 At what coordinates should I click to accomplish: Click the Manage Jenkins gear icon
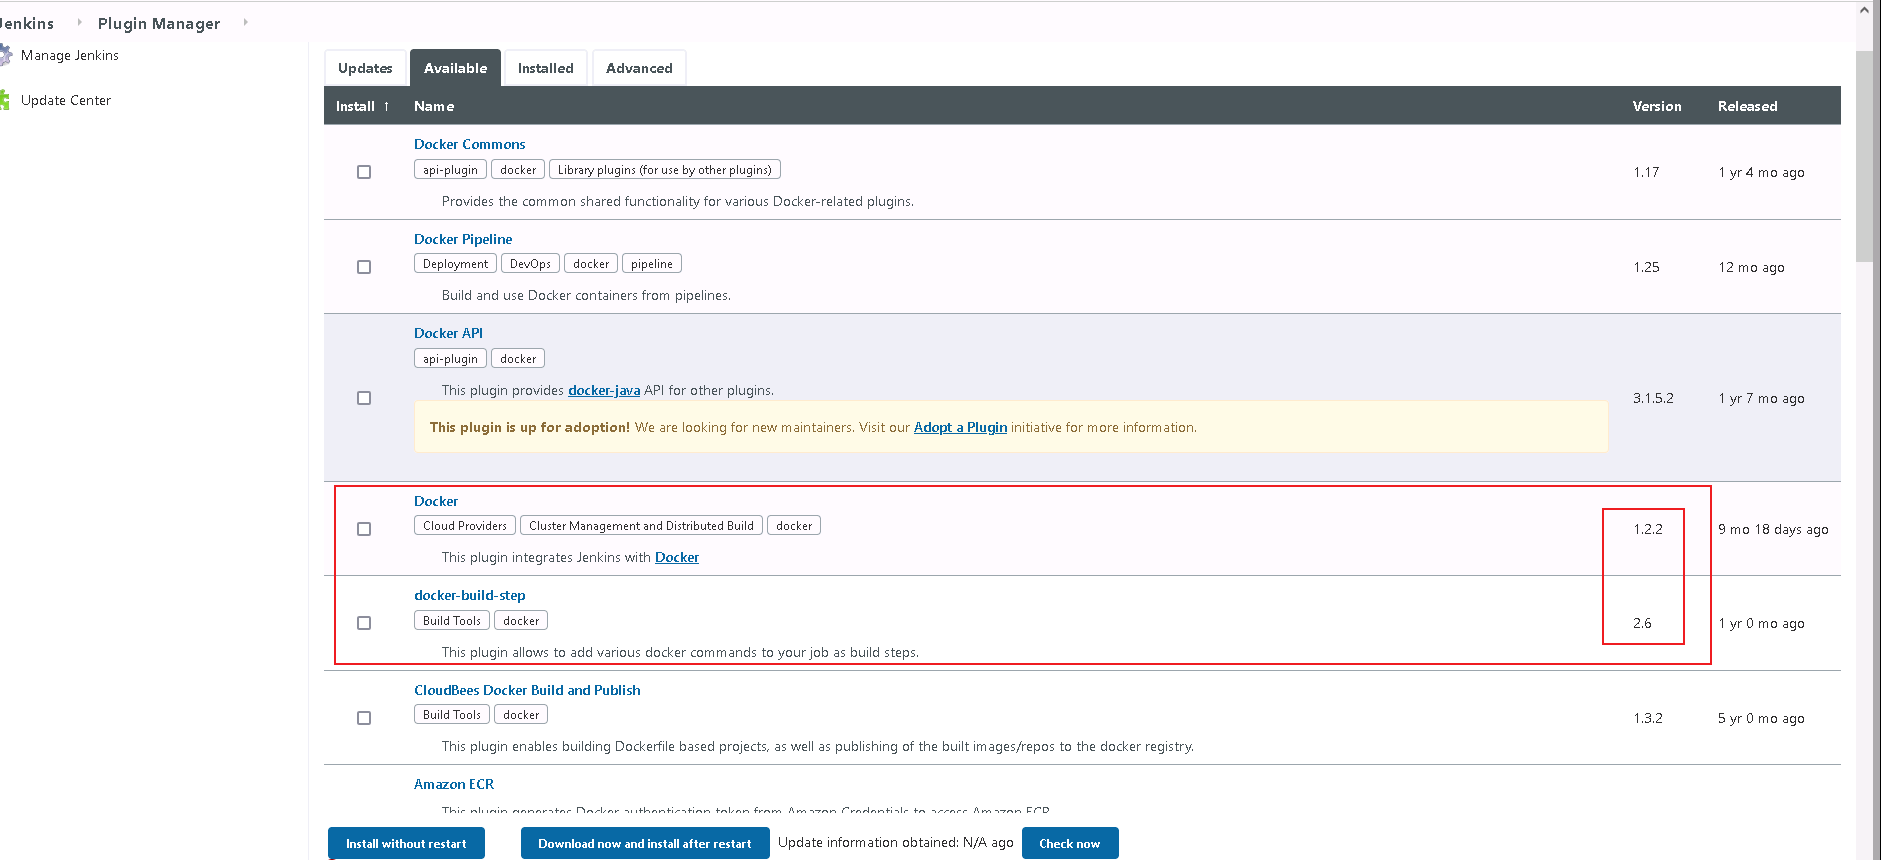(x=5, y=55)
